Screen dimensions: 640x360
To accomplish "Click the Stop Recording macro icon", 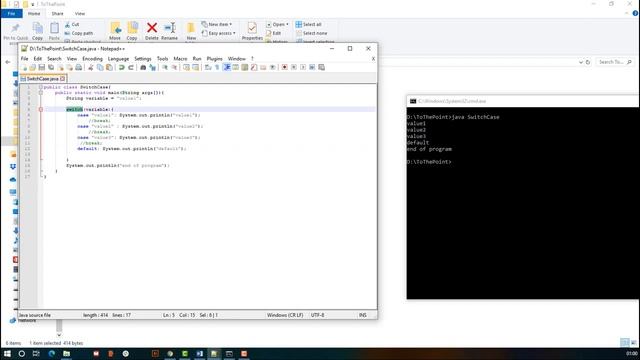I will coord(294,67).
